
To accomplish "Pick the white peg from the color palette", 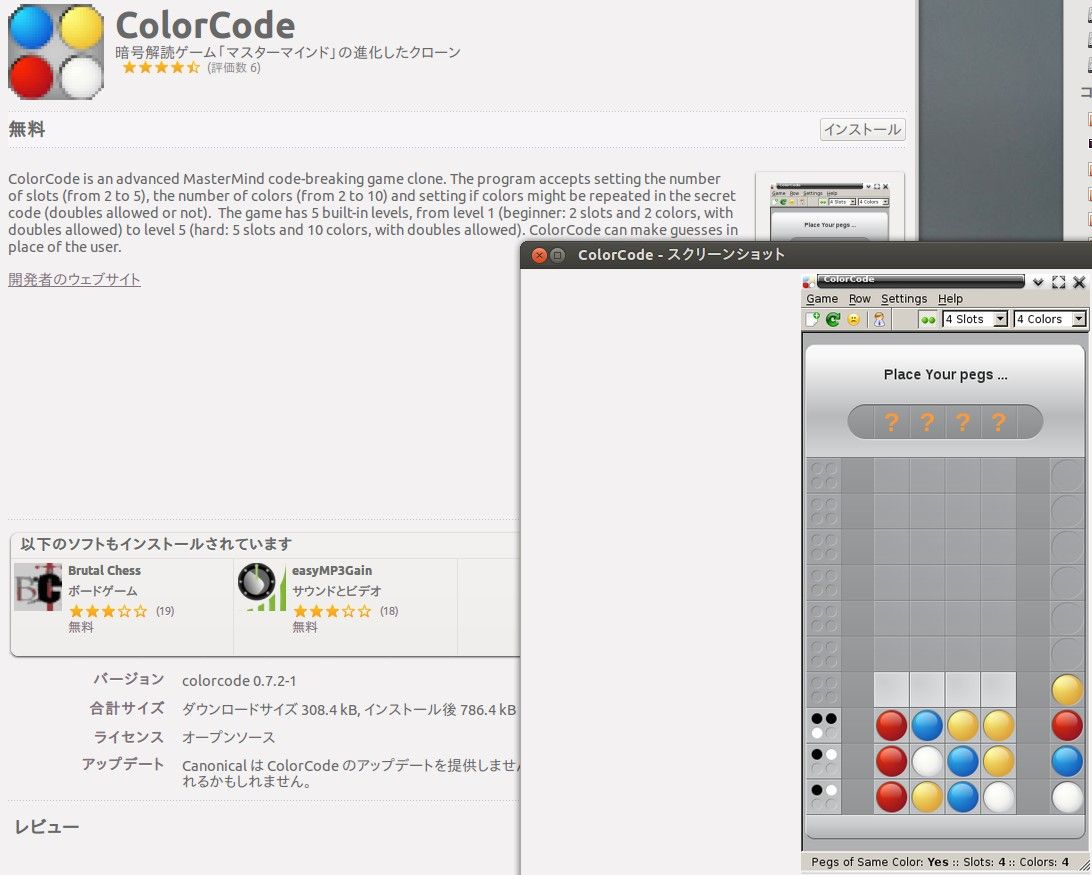I will 1067,796.
